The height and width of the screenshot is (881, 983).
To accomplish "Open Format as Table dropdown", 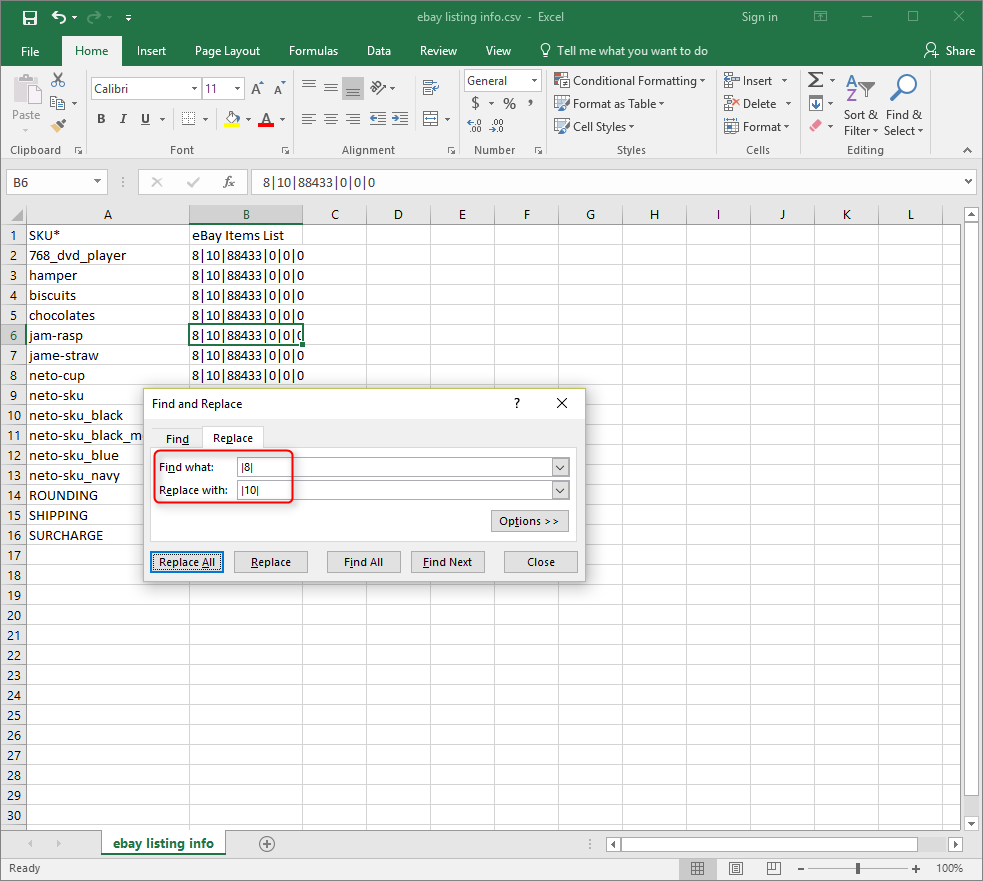I will [x=609, y=104].
